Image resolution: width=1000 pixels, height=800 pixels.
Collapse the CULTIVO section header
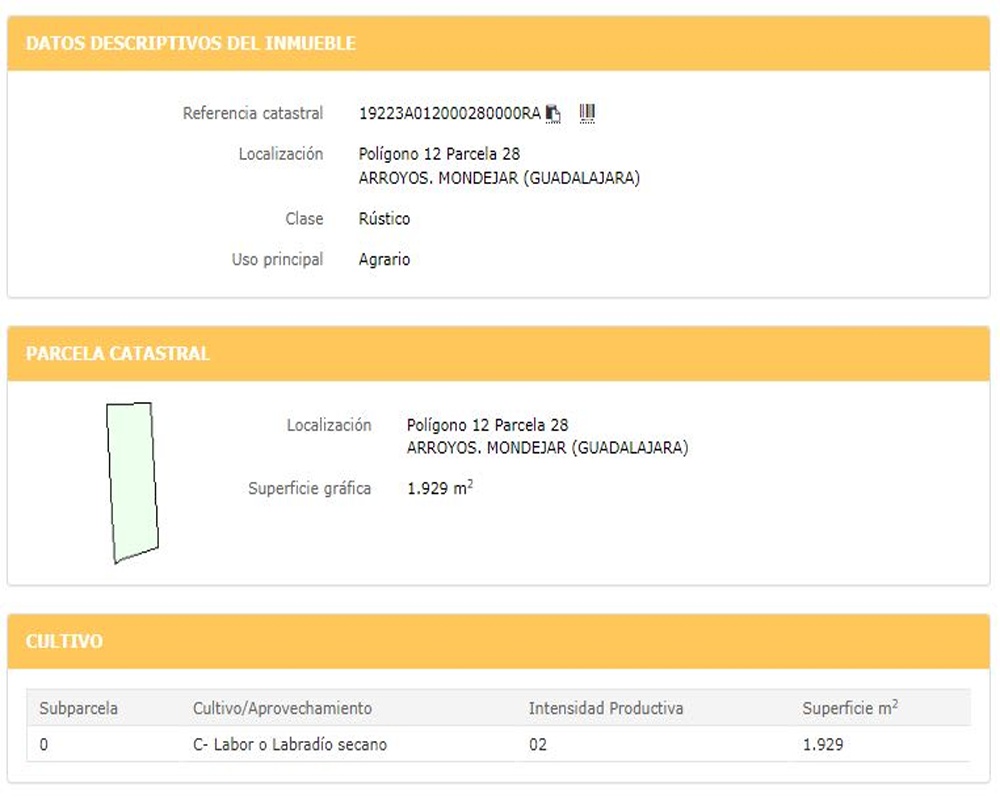(499, 641)
